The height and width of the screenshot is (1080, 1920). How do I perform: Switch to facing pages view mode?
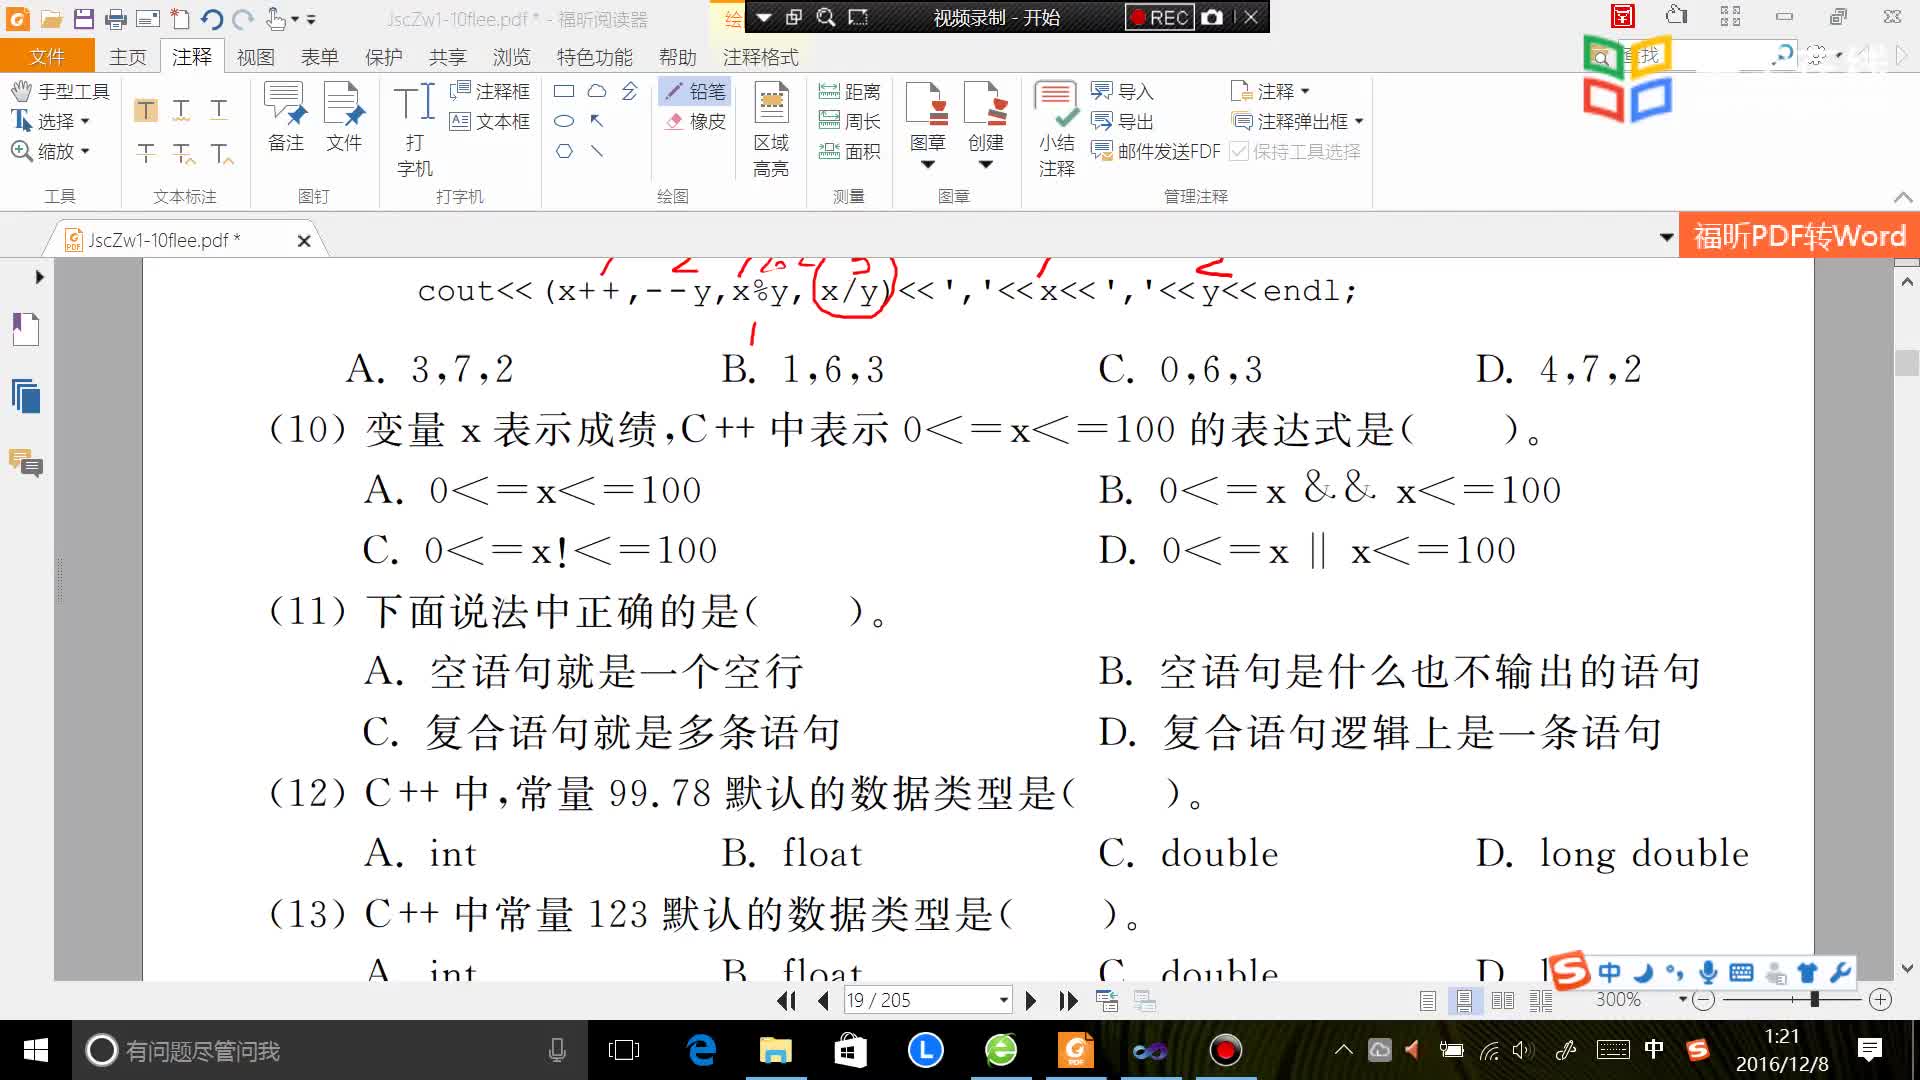[x=1502, y=1000]
